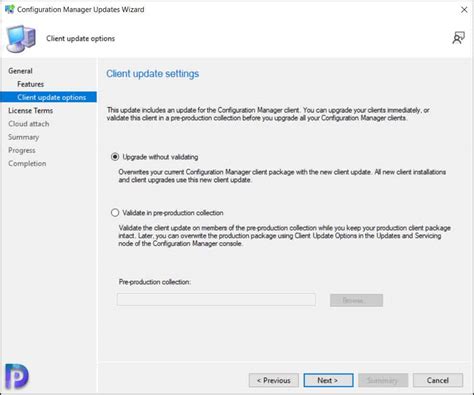Click the feedback person icon top right
474x395 pixels.
(458, 38)
